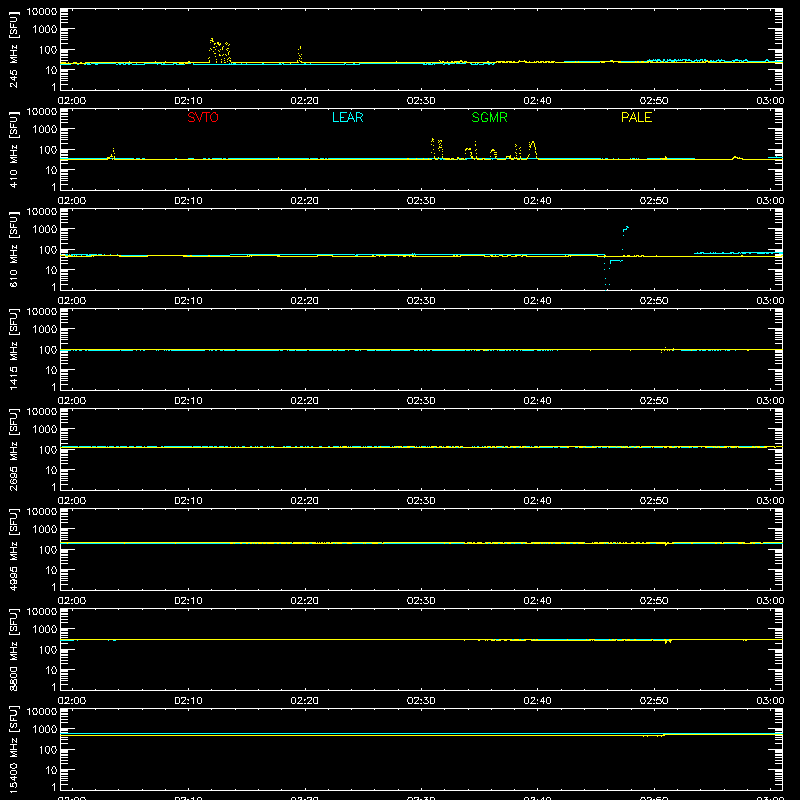Select the 8800 MHz [SFU] axis label
This screenshot has height=800, width=800.
[13, 649]
